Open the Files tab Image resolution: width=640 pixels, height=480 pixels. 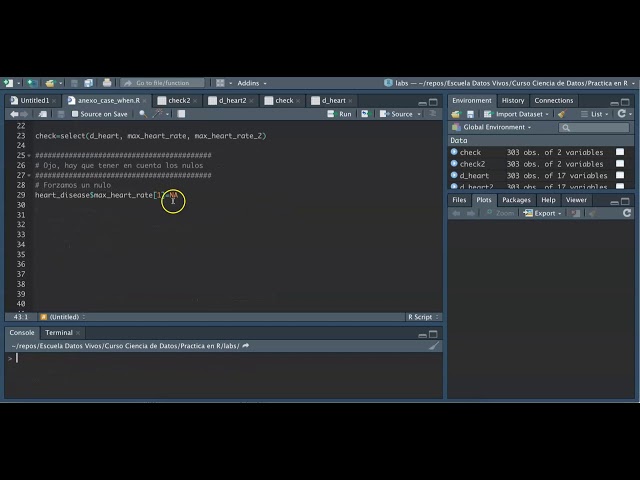click(x=459, y=200)
